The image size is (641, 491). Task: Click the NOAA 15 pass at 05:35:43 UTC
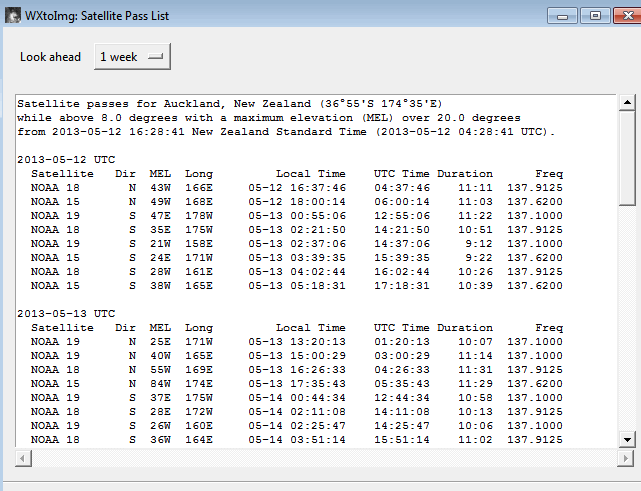[x=297, y=383]
